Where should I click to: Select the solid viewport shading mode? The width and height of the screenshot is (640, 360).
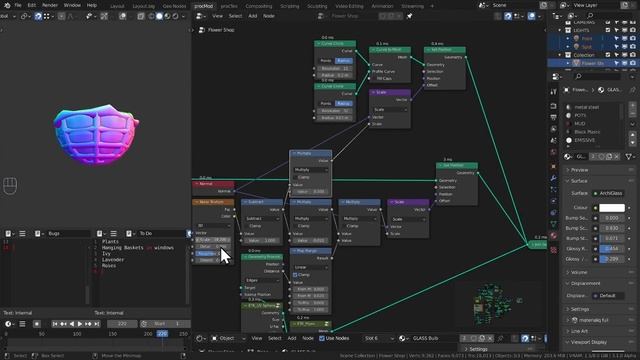coord(159,16)
